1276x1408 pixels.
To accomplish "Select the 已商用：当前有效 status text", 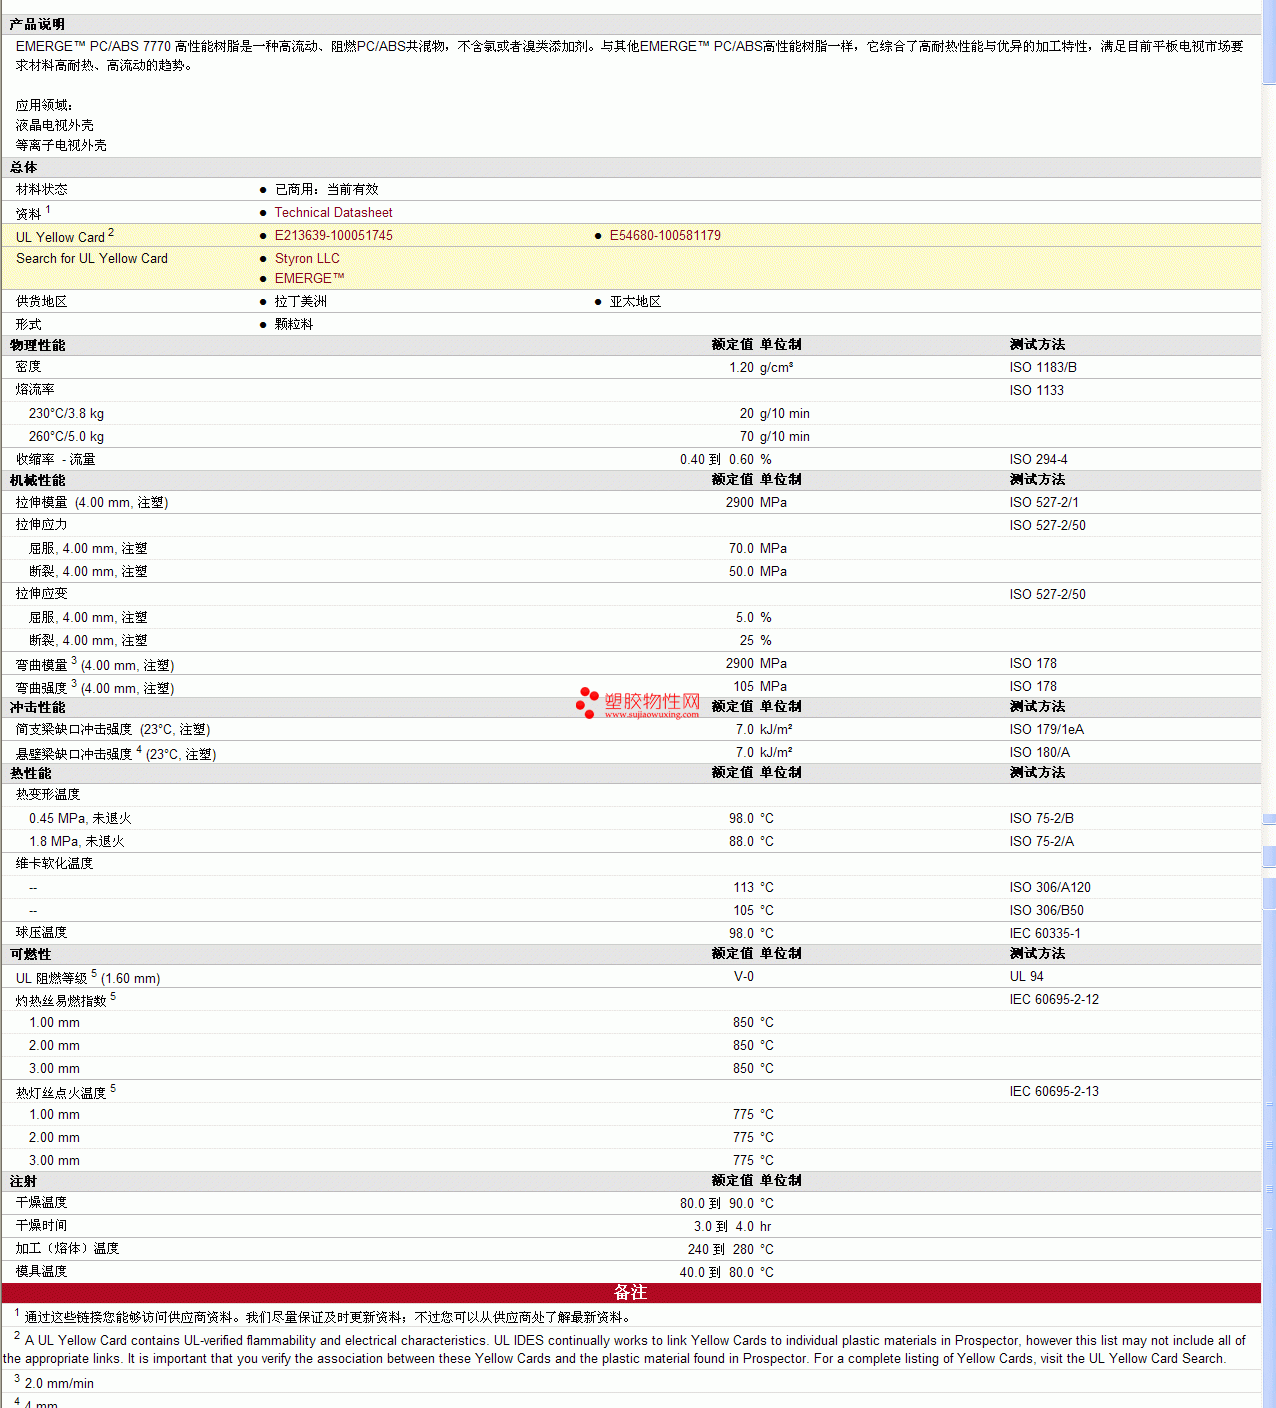I will pos(326,189).
